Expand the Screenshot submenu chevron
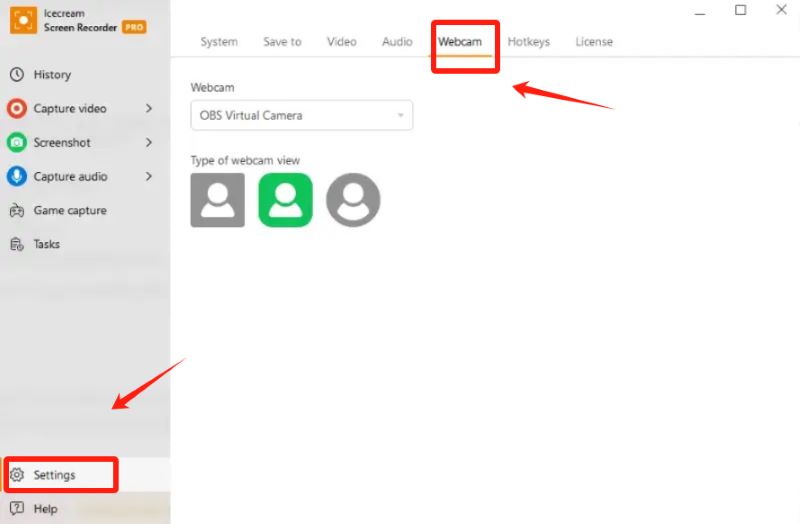This screenshot has height=524, width=800. click(x=148, y=142)
